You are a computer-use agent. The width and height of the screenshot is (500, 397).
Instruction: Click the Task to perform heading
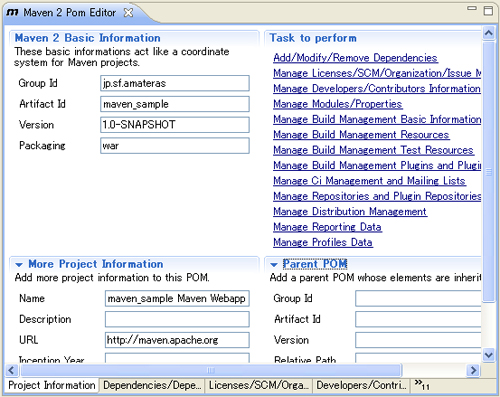313,38
